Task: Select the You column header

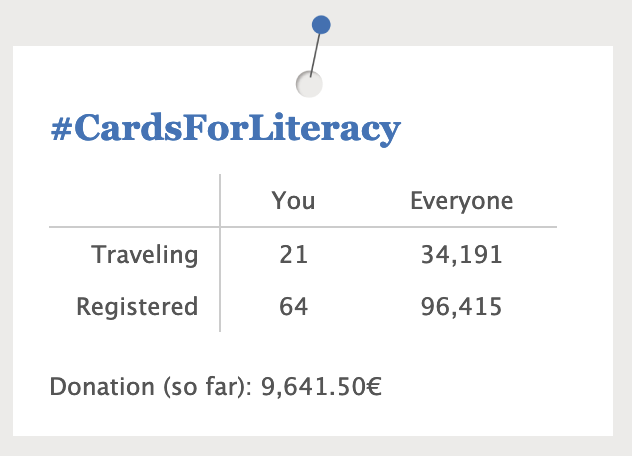Action: pos(293,201)
